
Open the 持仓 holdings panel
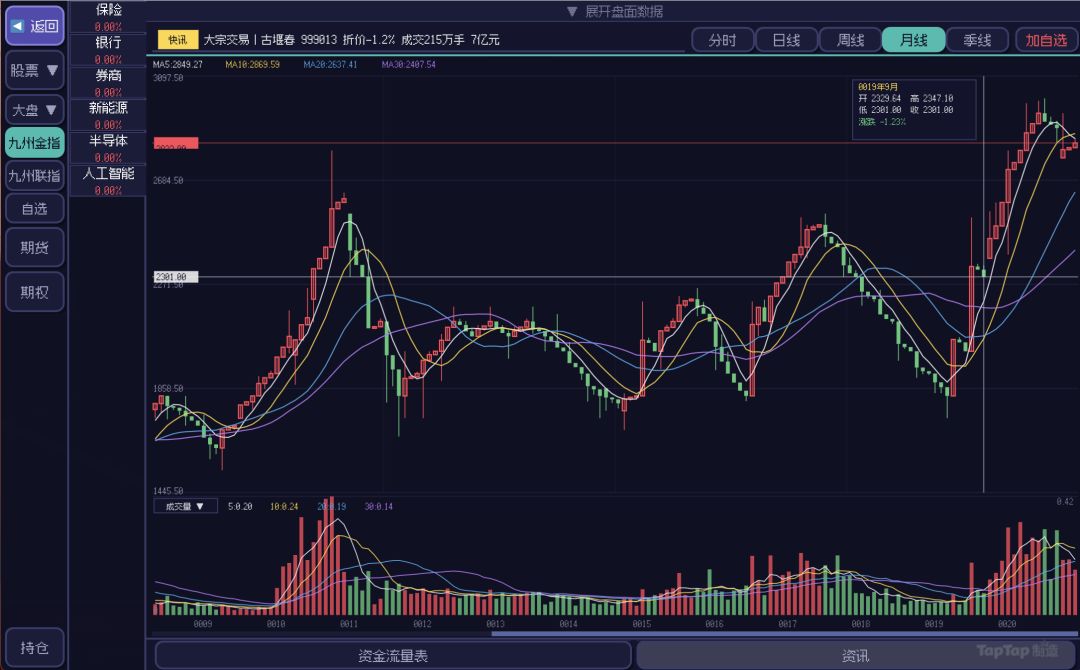coord(34,648)
